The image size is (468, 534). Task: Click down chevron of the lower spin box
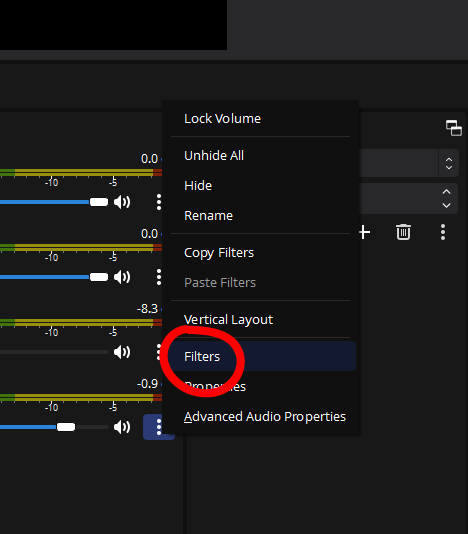click(447, 205)
